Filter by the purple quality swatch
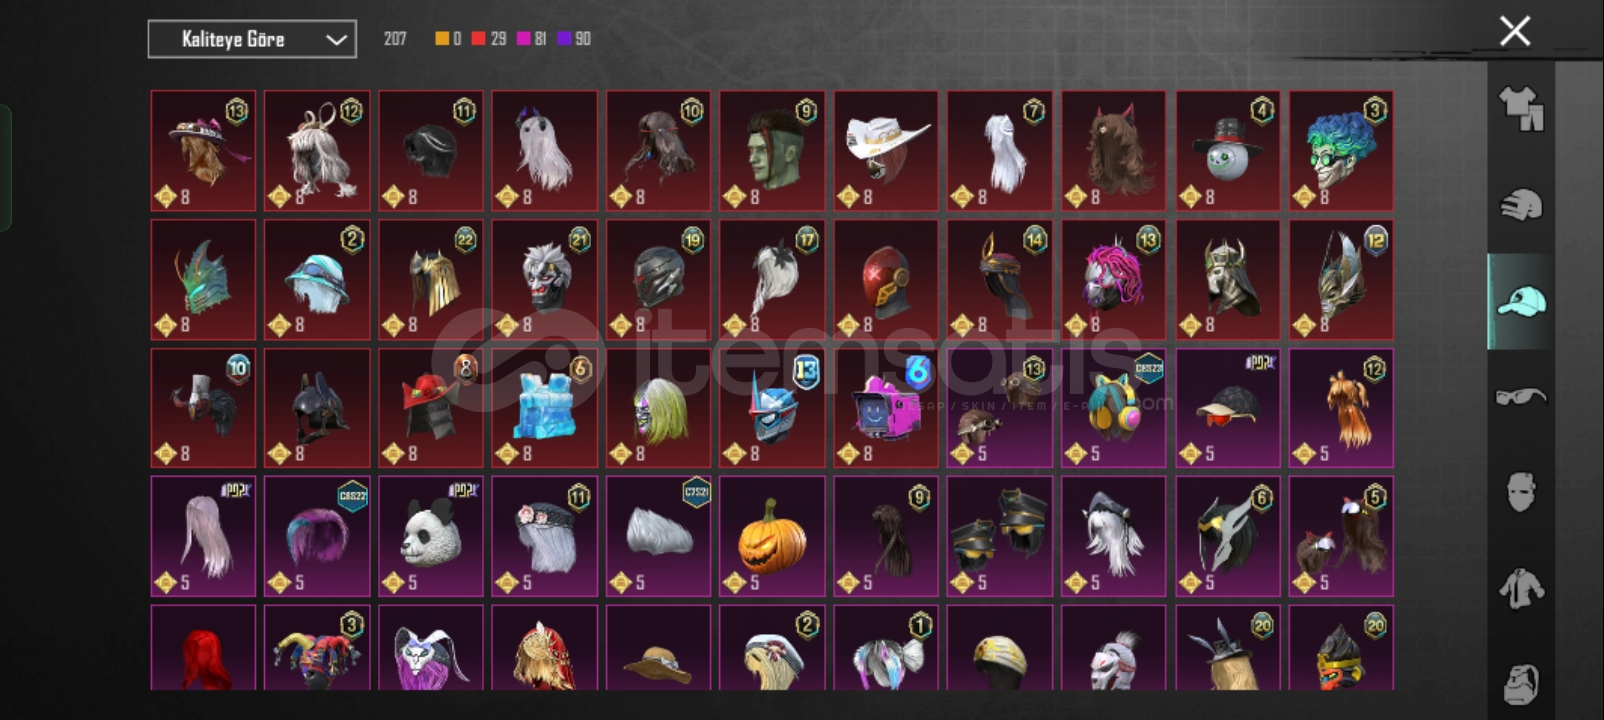 [x=564, y=38]
